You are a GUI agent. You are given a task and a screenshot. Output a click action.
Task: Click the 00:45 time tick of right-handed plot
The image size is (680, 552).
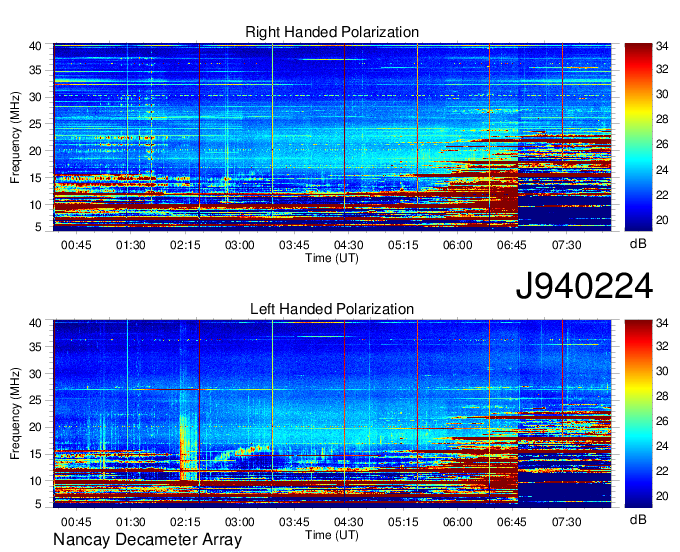[x=76, y=245]
